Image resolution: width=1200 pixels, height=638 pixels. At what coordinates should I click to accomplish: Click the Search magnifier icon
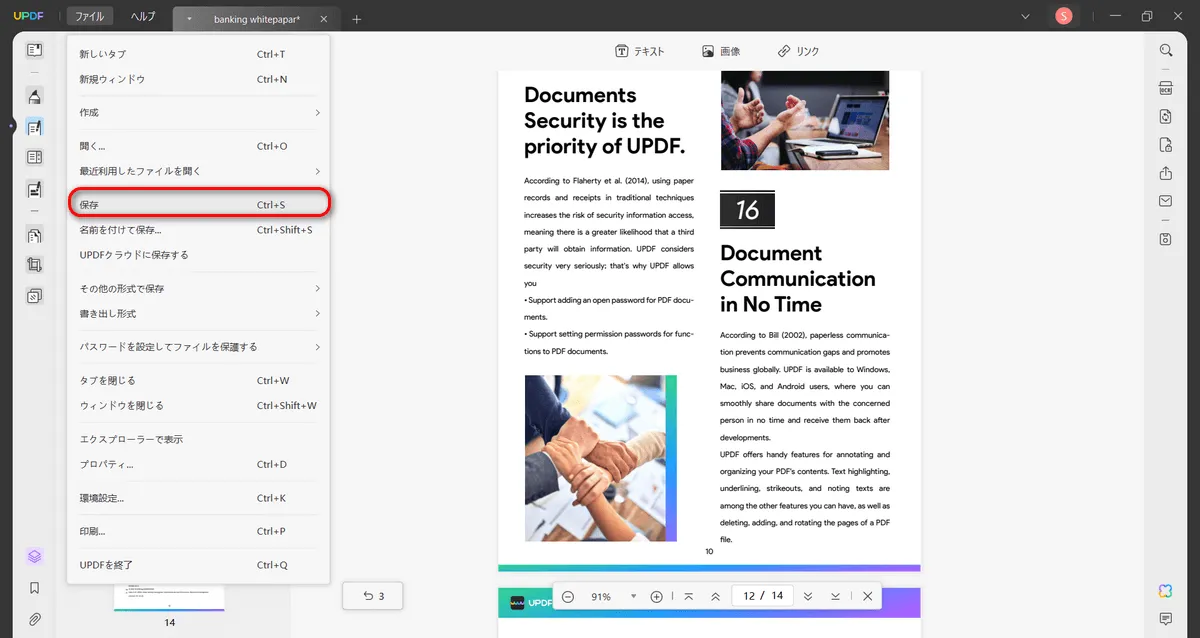click(1166, 50)
